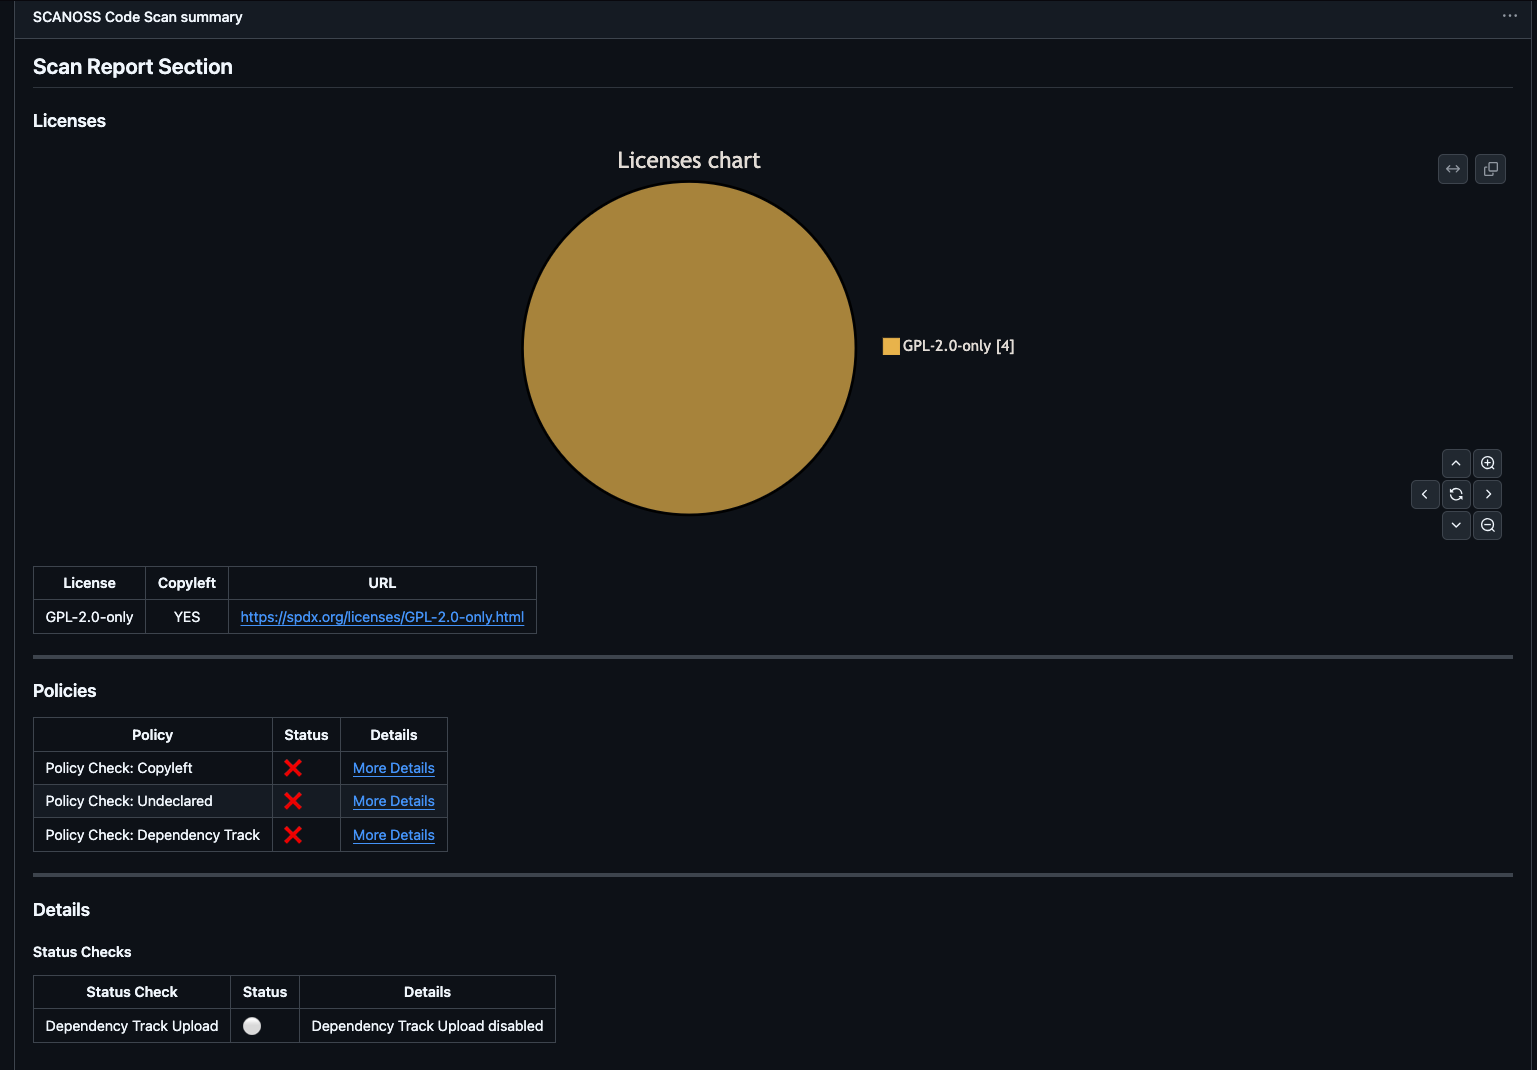Screen dimensions: 1537x1070
Task: Reset the chart view
Action: (1456, 494)
